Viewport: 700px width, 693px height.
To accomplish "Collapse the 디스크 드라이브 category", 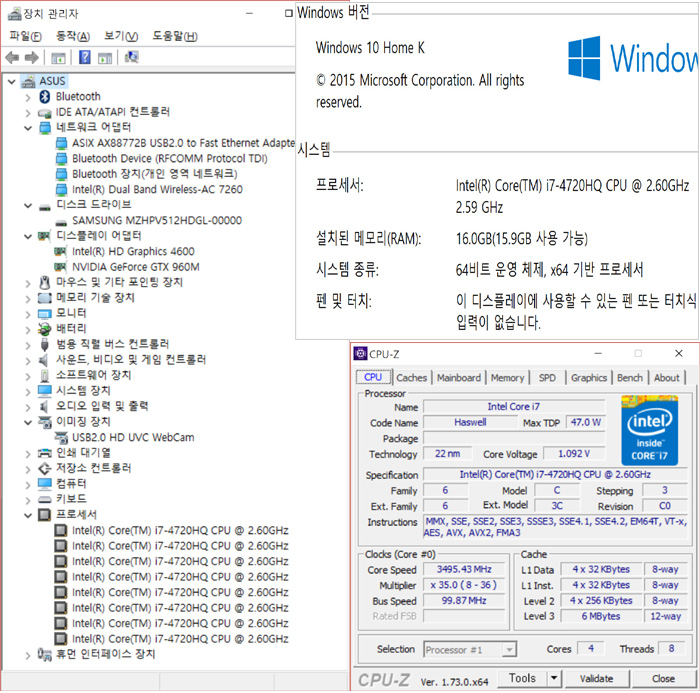I will click(28, 206).
